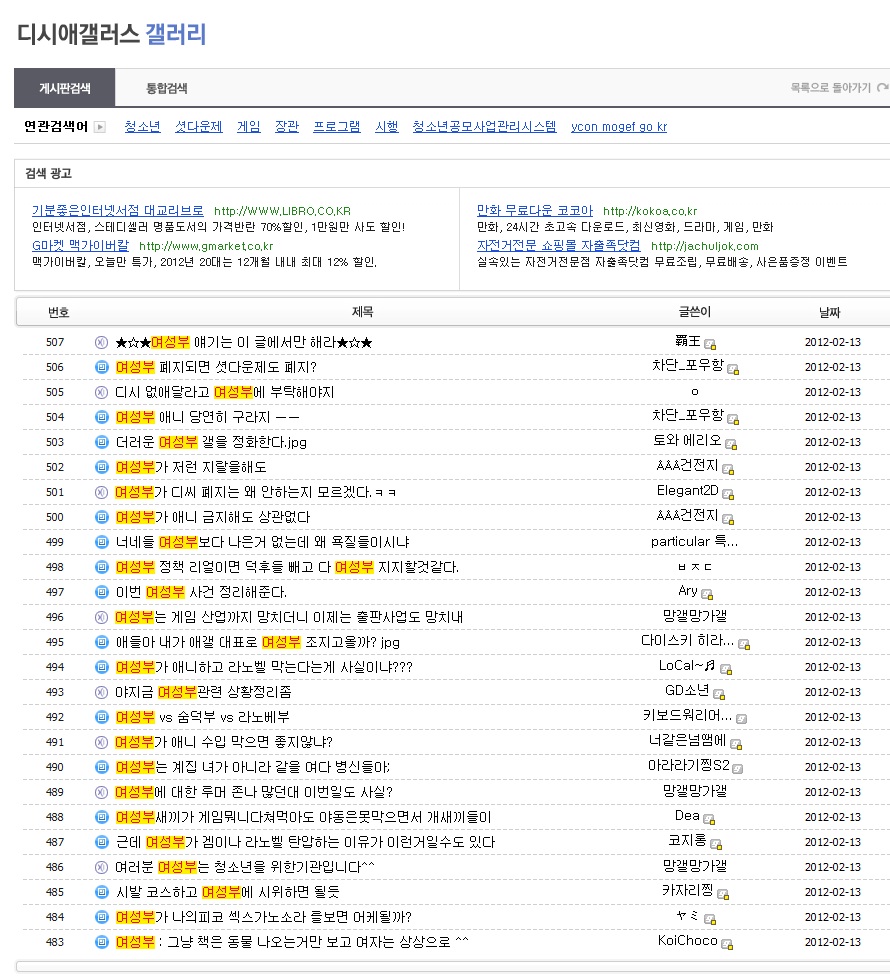
Task: Click the 제목 column header
Action: point(363,312)
